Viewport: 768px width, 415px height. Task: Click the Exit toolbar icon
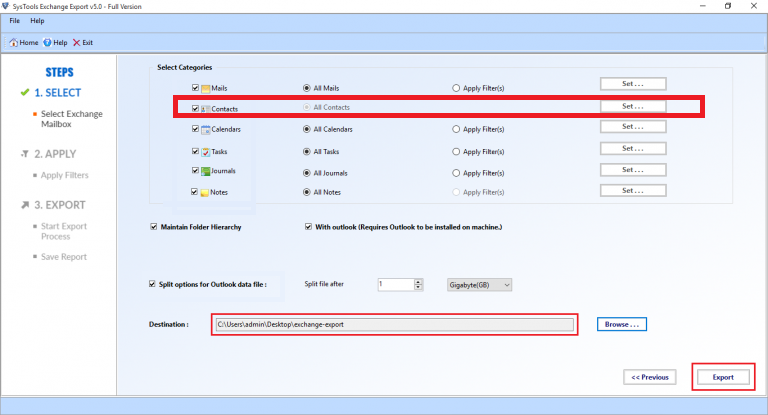[x=76, y=43]
